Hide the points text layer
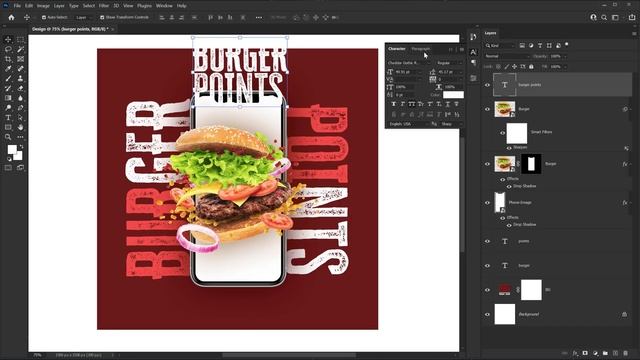 (x=487, y=241)
